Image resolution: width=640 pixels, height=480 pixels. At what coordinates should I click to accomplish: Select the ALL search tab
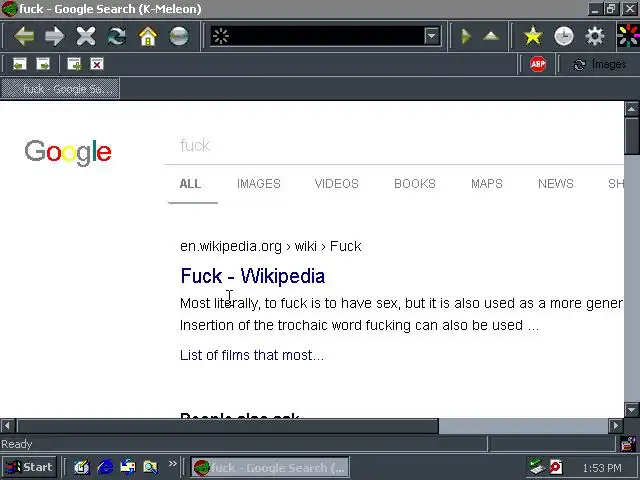pyautogui.click(x=191, y=184)
